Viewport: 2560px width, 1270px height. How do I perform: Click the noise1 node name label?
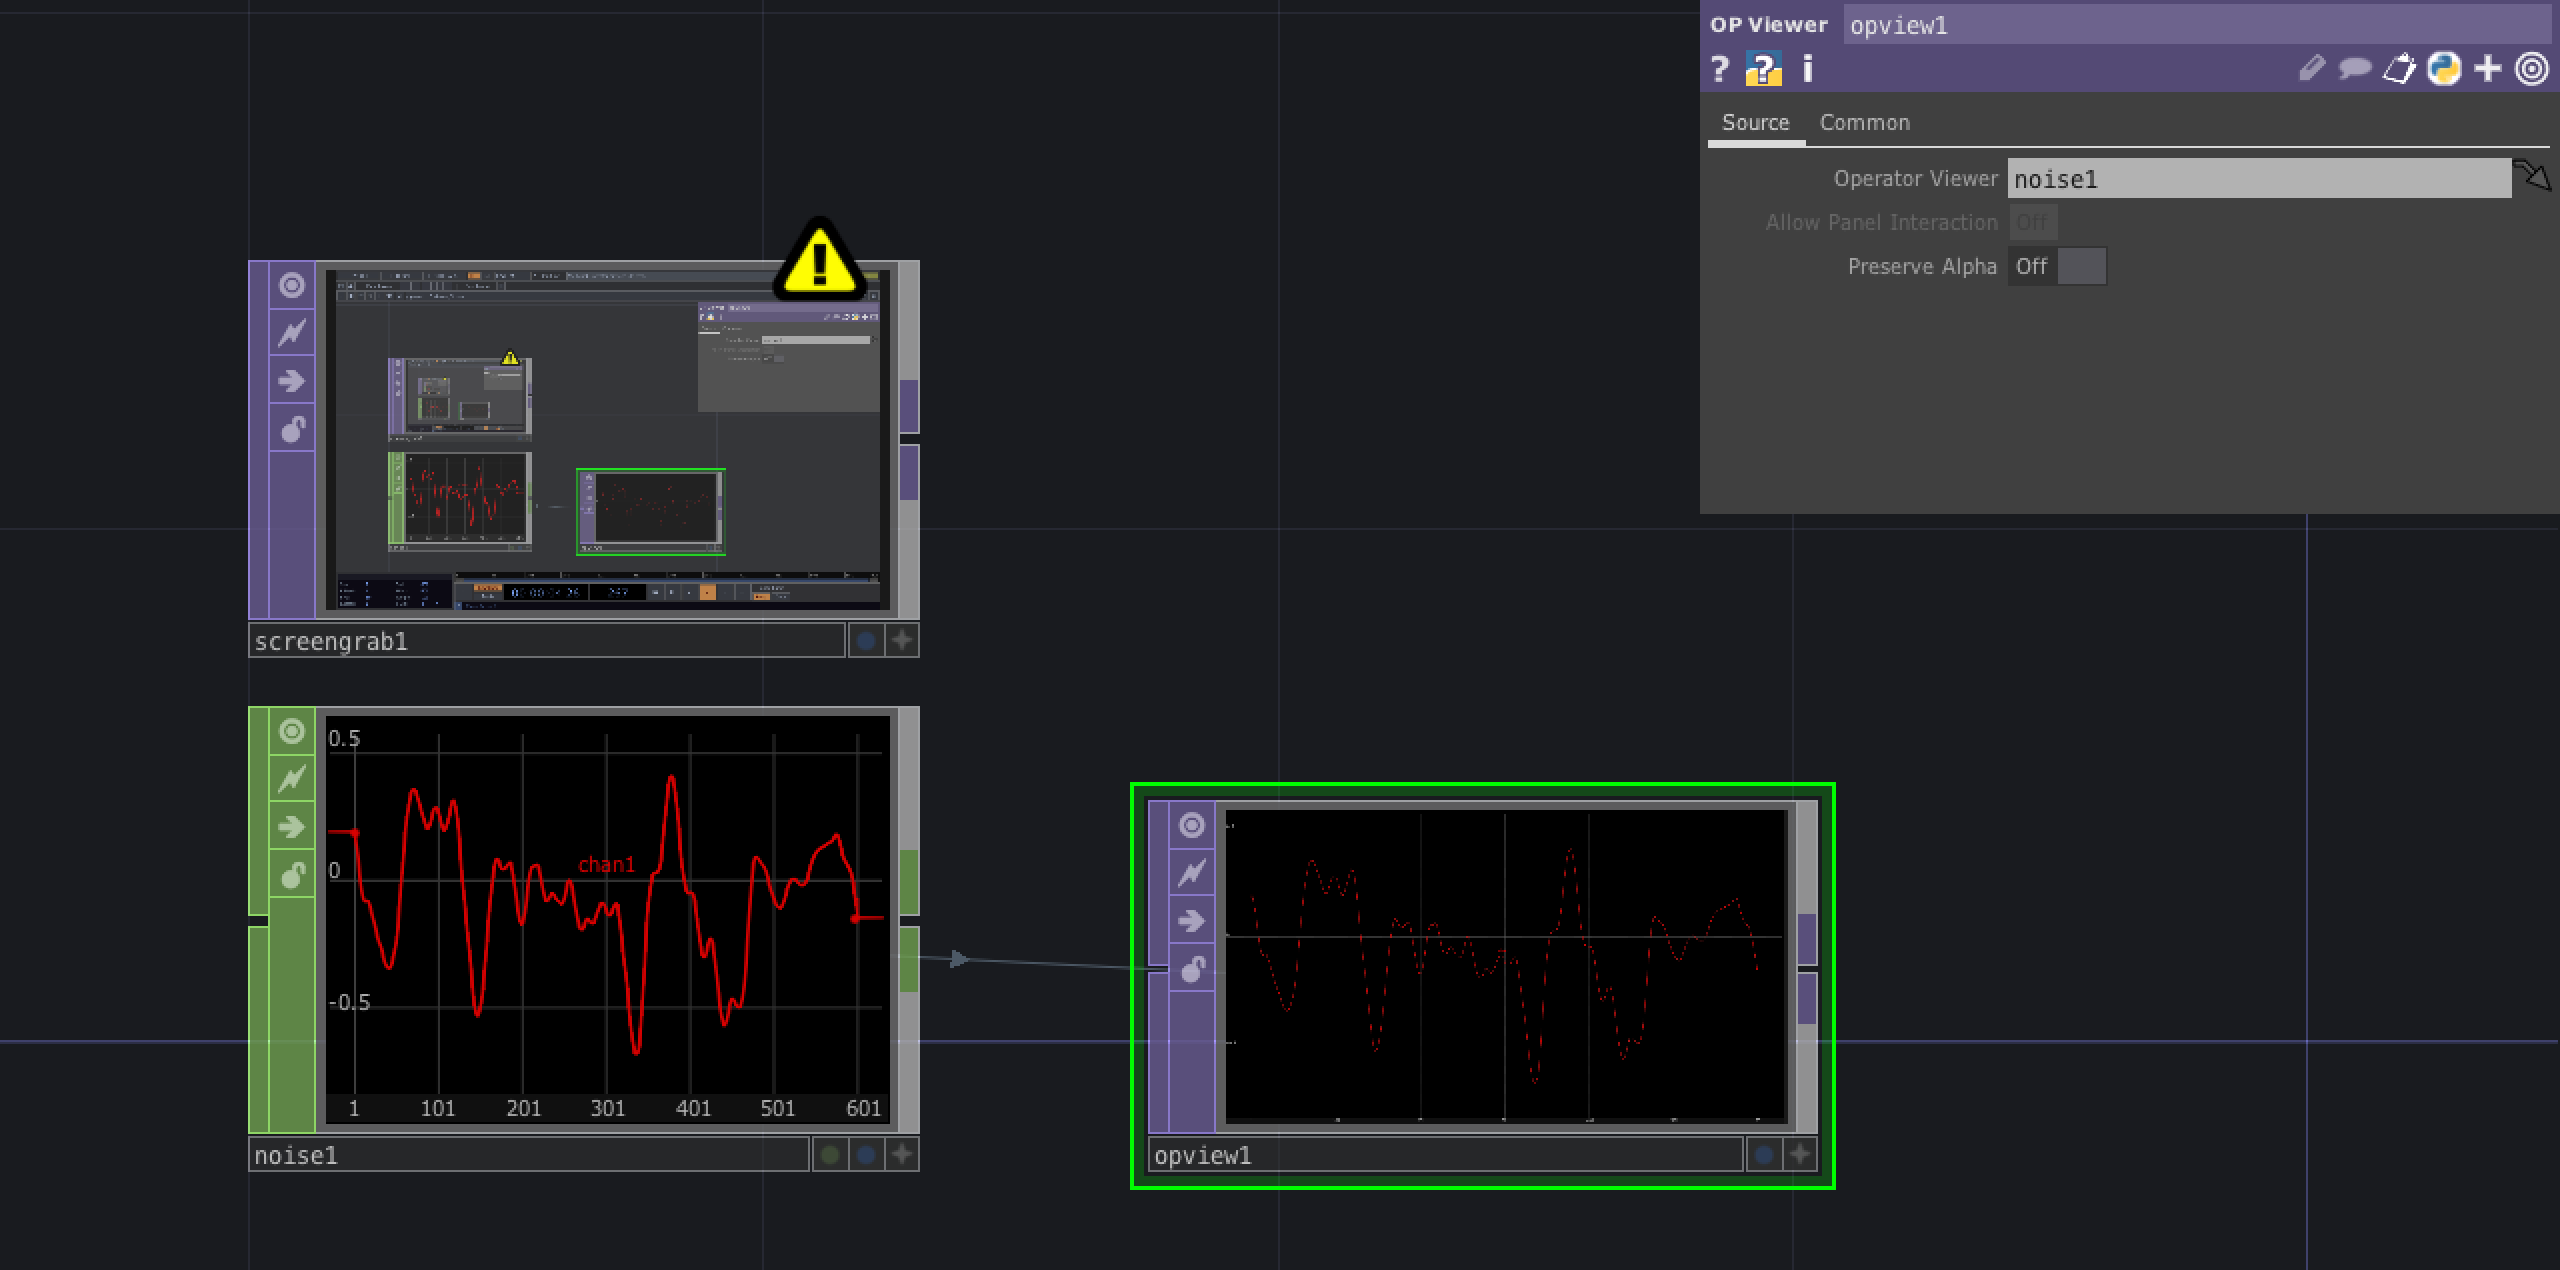[528, 1155]
